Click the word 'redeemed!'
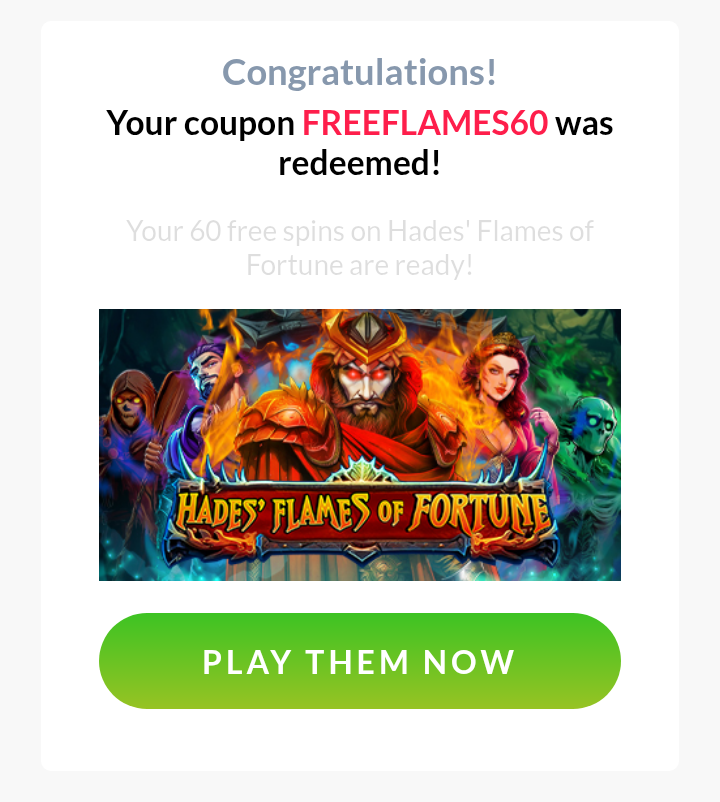Screen dimensions: 720x802 [x=359, y=164]
